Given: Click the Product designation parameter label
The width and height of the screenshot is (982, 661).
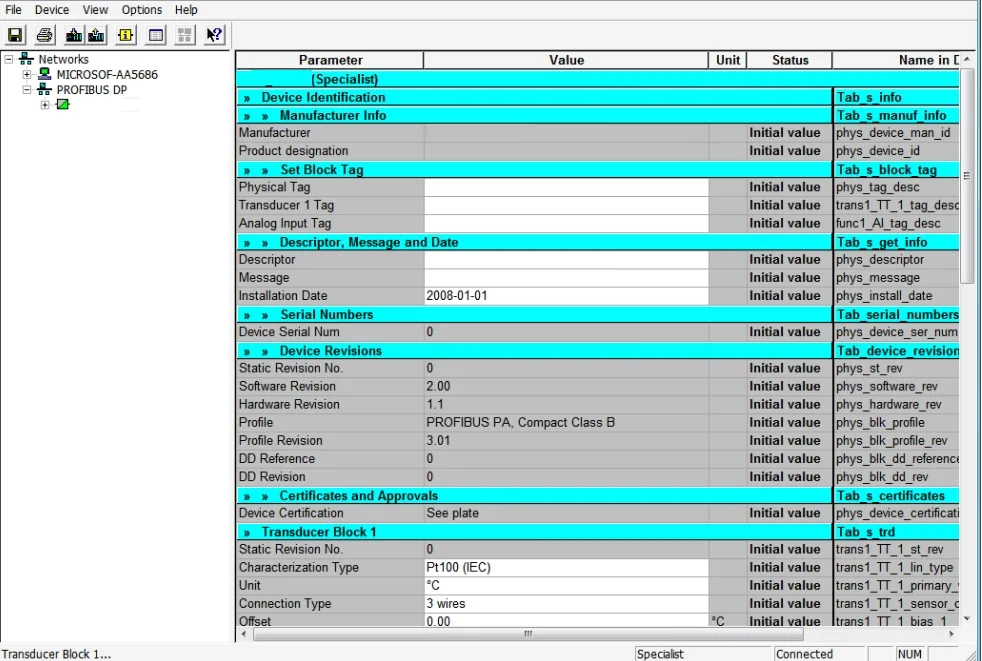Looking at the screenshot, I should tap(293, 151).
